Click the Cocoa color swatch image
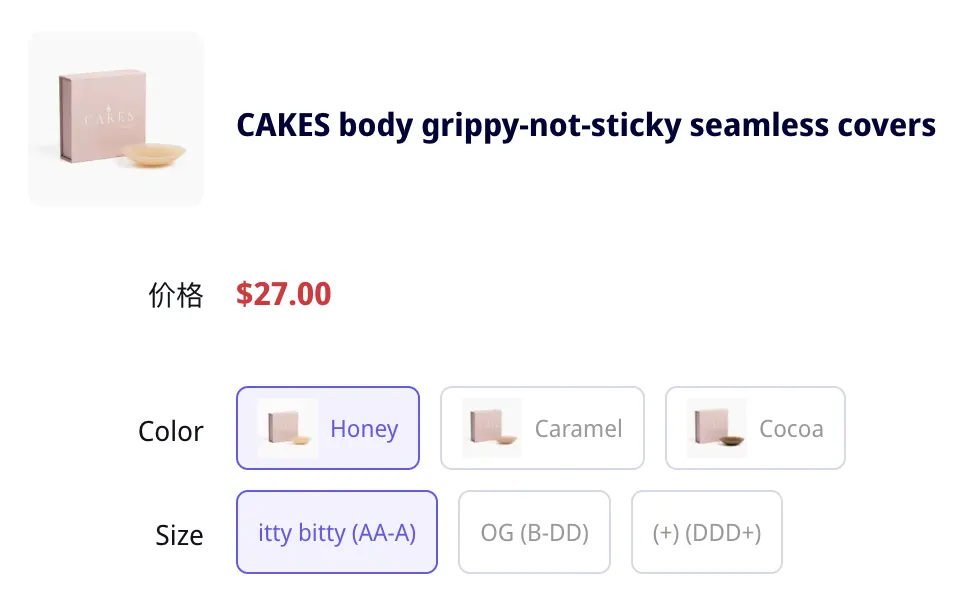 coord(717,428)
